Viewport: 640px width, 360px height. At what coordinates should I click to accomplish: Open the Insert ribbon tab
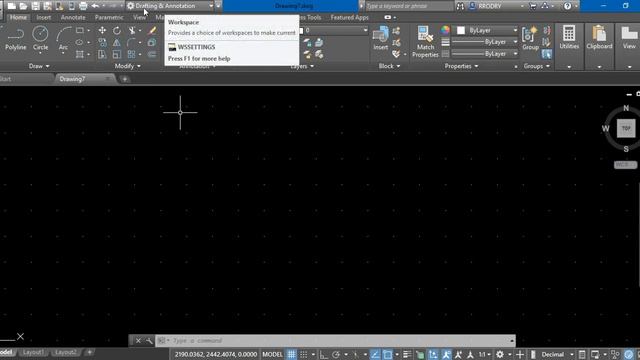pos(44,18)
